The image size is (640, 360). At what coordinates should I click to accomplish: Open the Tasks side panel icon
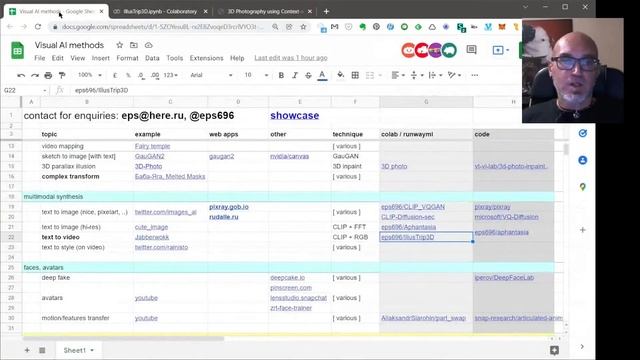tap(582, 133)
